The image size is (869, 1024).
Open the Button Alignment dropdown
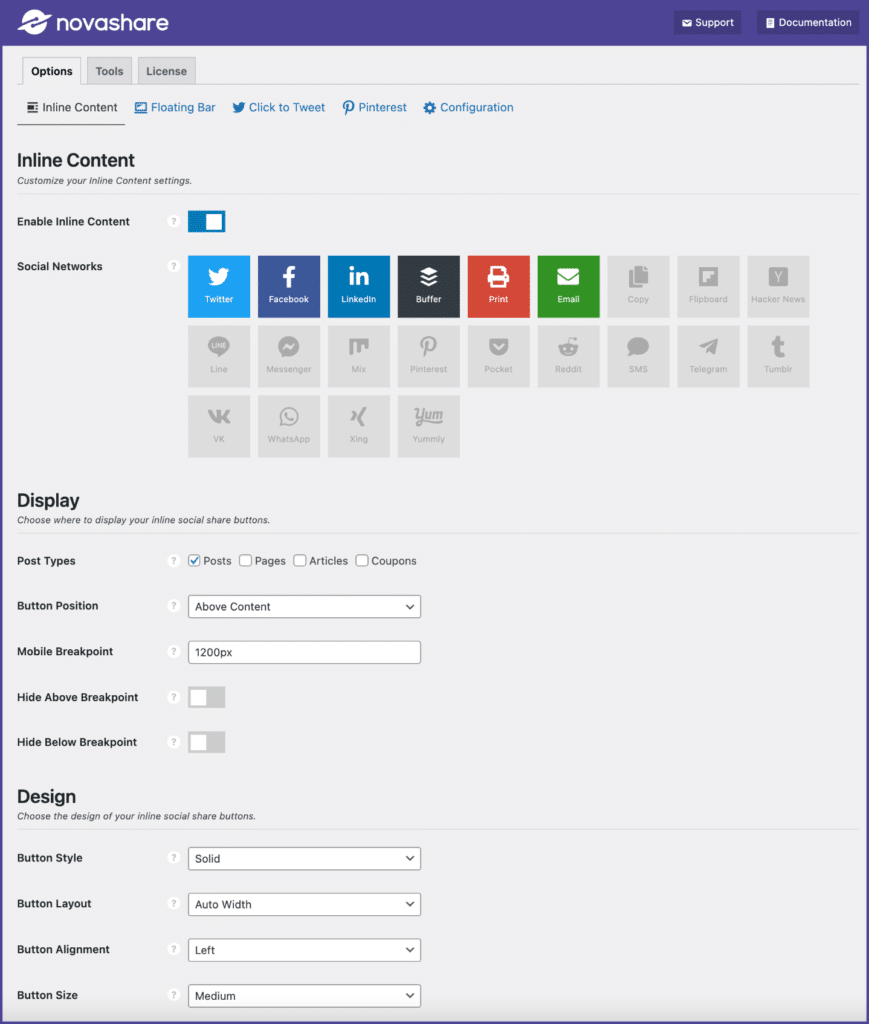[x=304, y=950]
